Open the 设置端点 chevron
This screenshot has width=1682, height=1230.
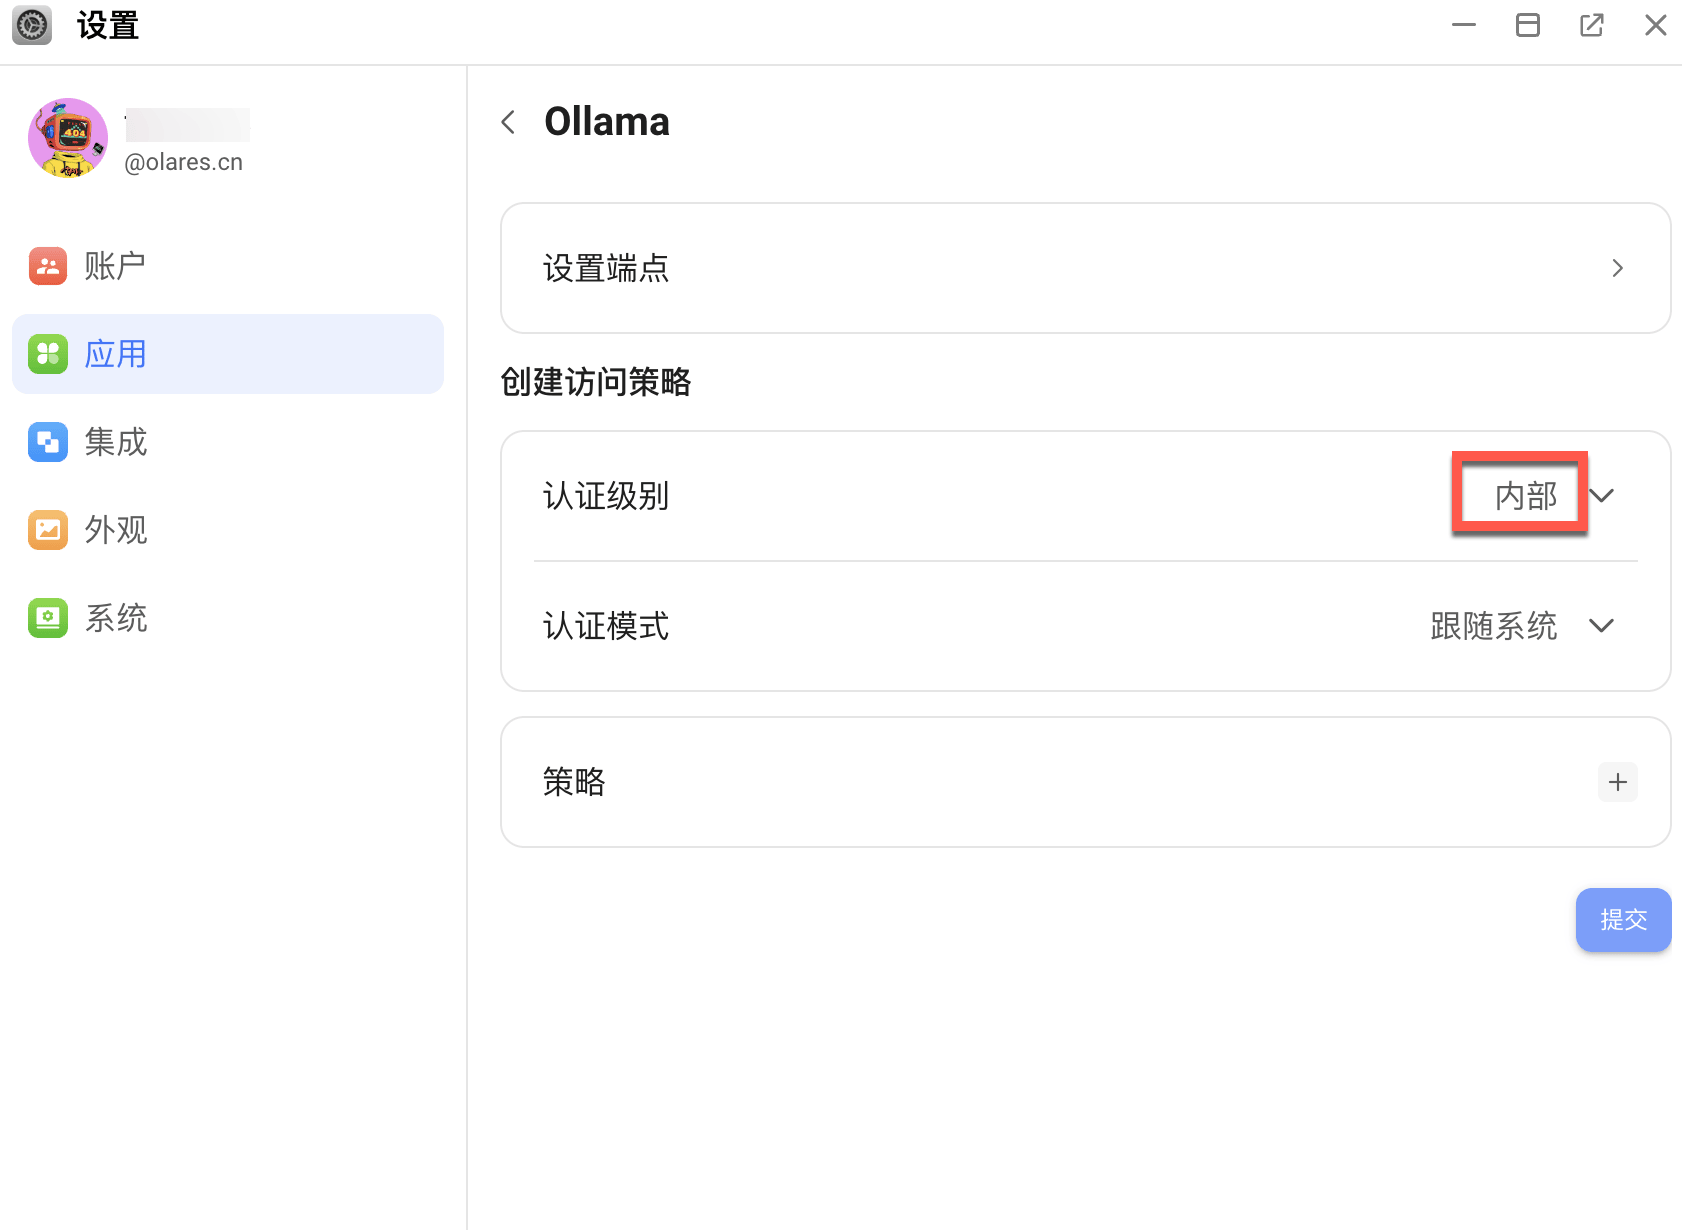click(1617, 268)
